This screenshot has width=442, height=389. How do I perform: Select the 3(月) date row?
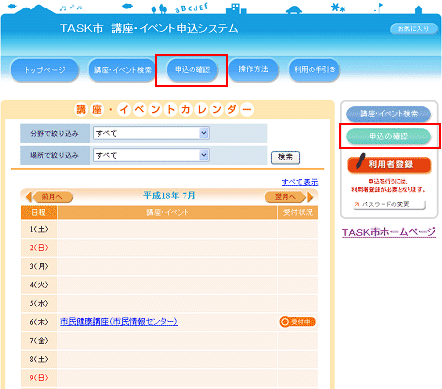(169, 266)
